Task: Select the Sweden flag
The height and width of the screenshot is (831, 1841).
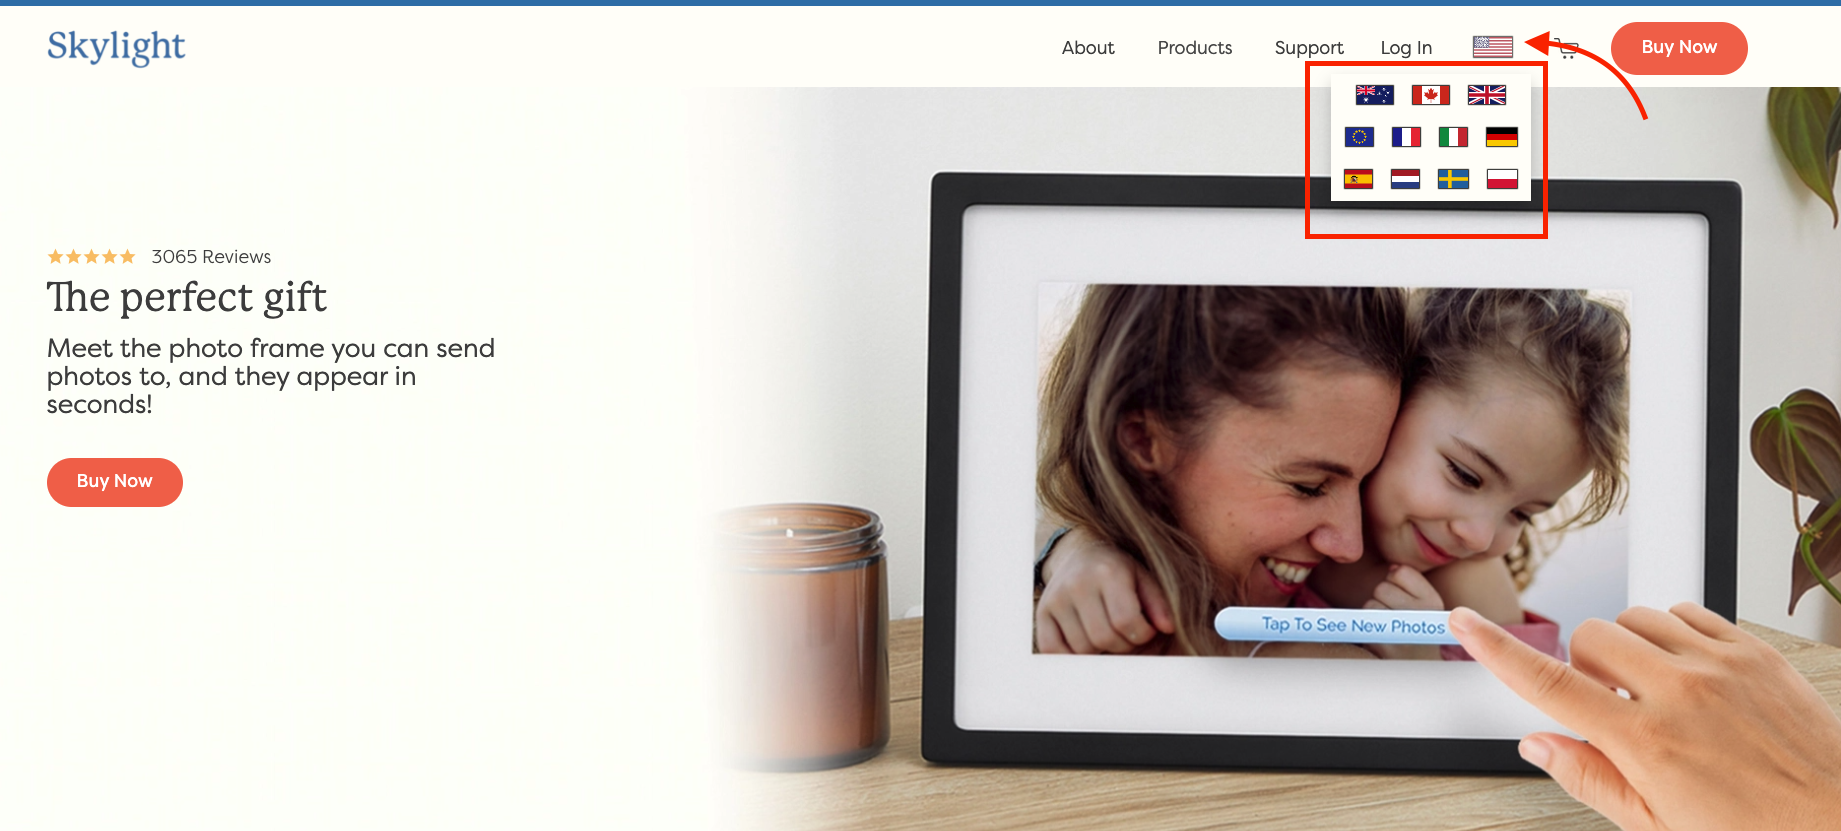Action: click(x=1453, y=179)
